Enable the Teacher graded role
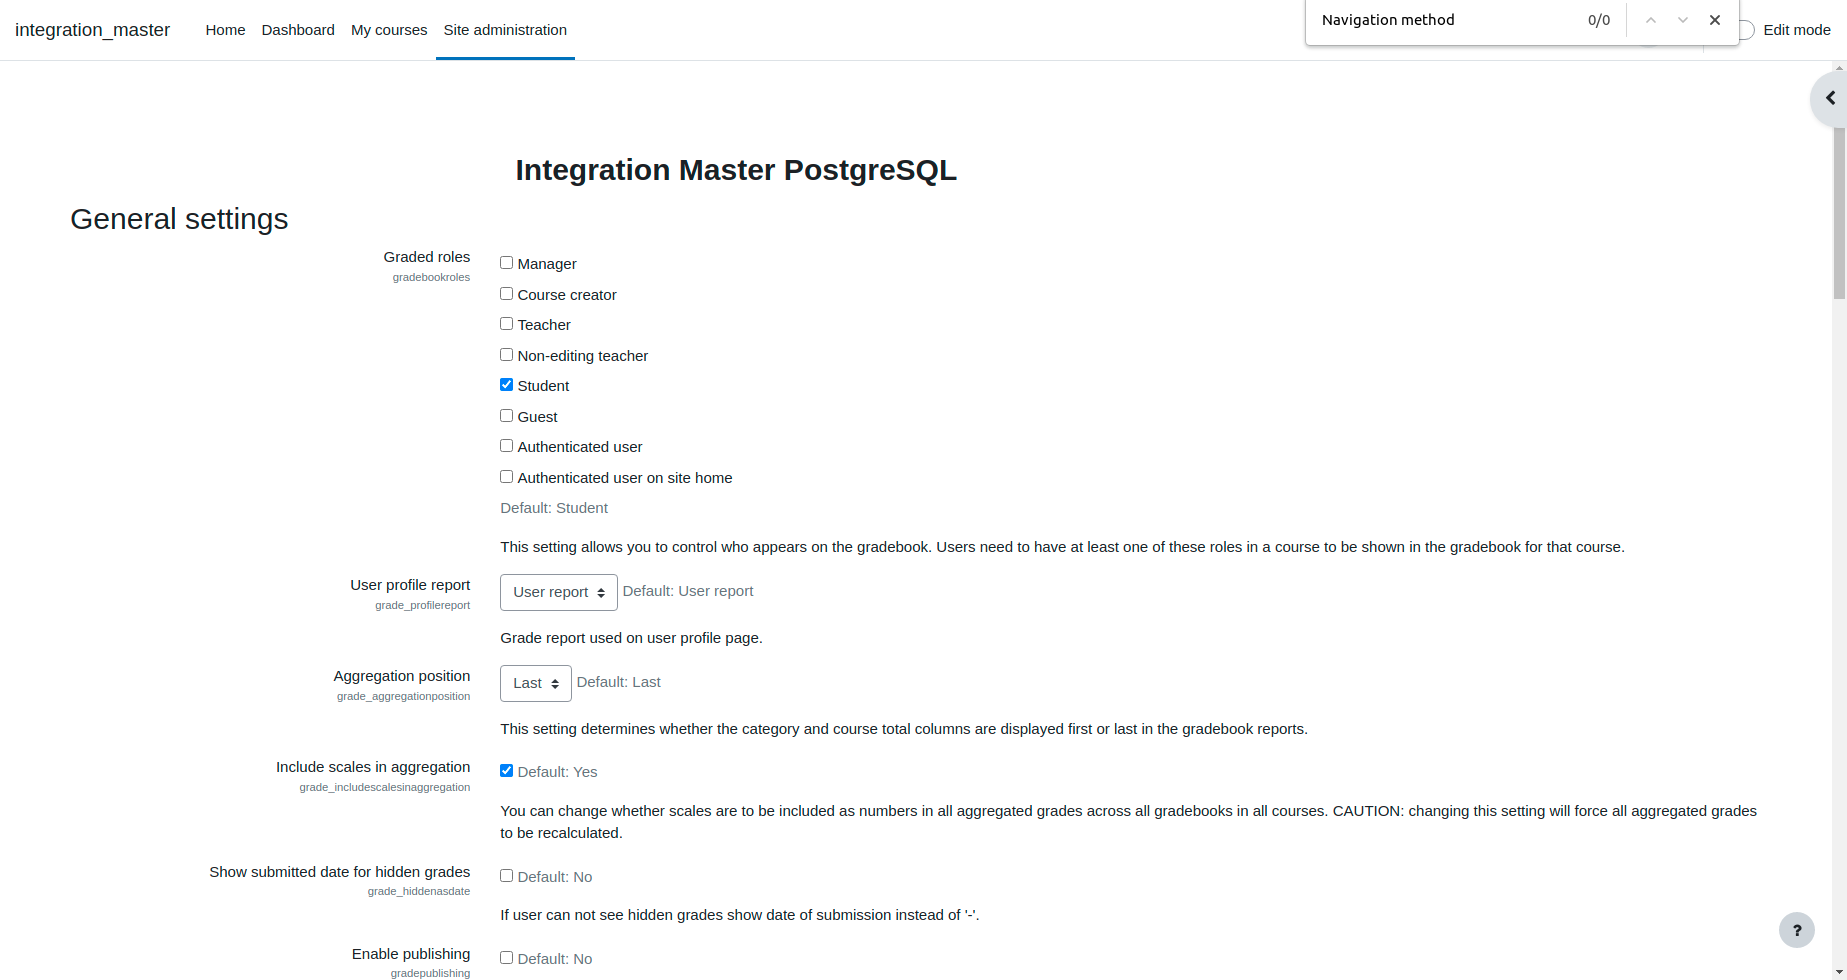 click(507, 324)
